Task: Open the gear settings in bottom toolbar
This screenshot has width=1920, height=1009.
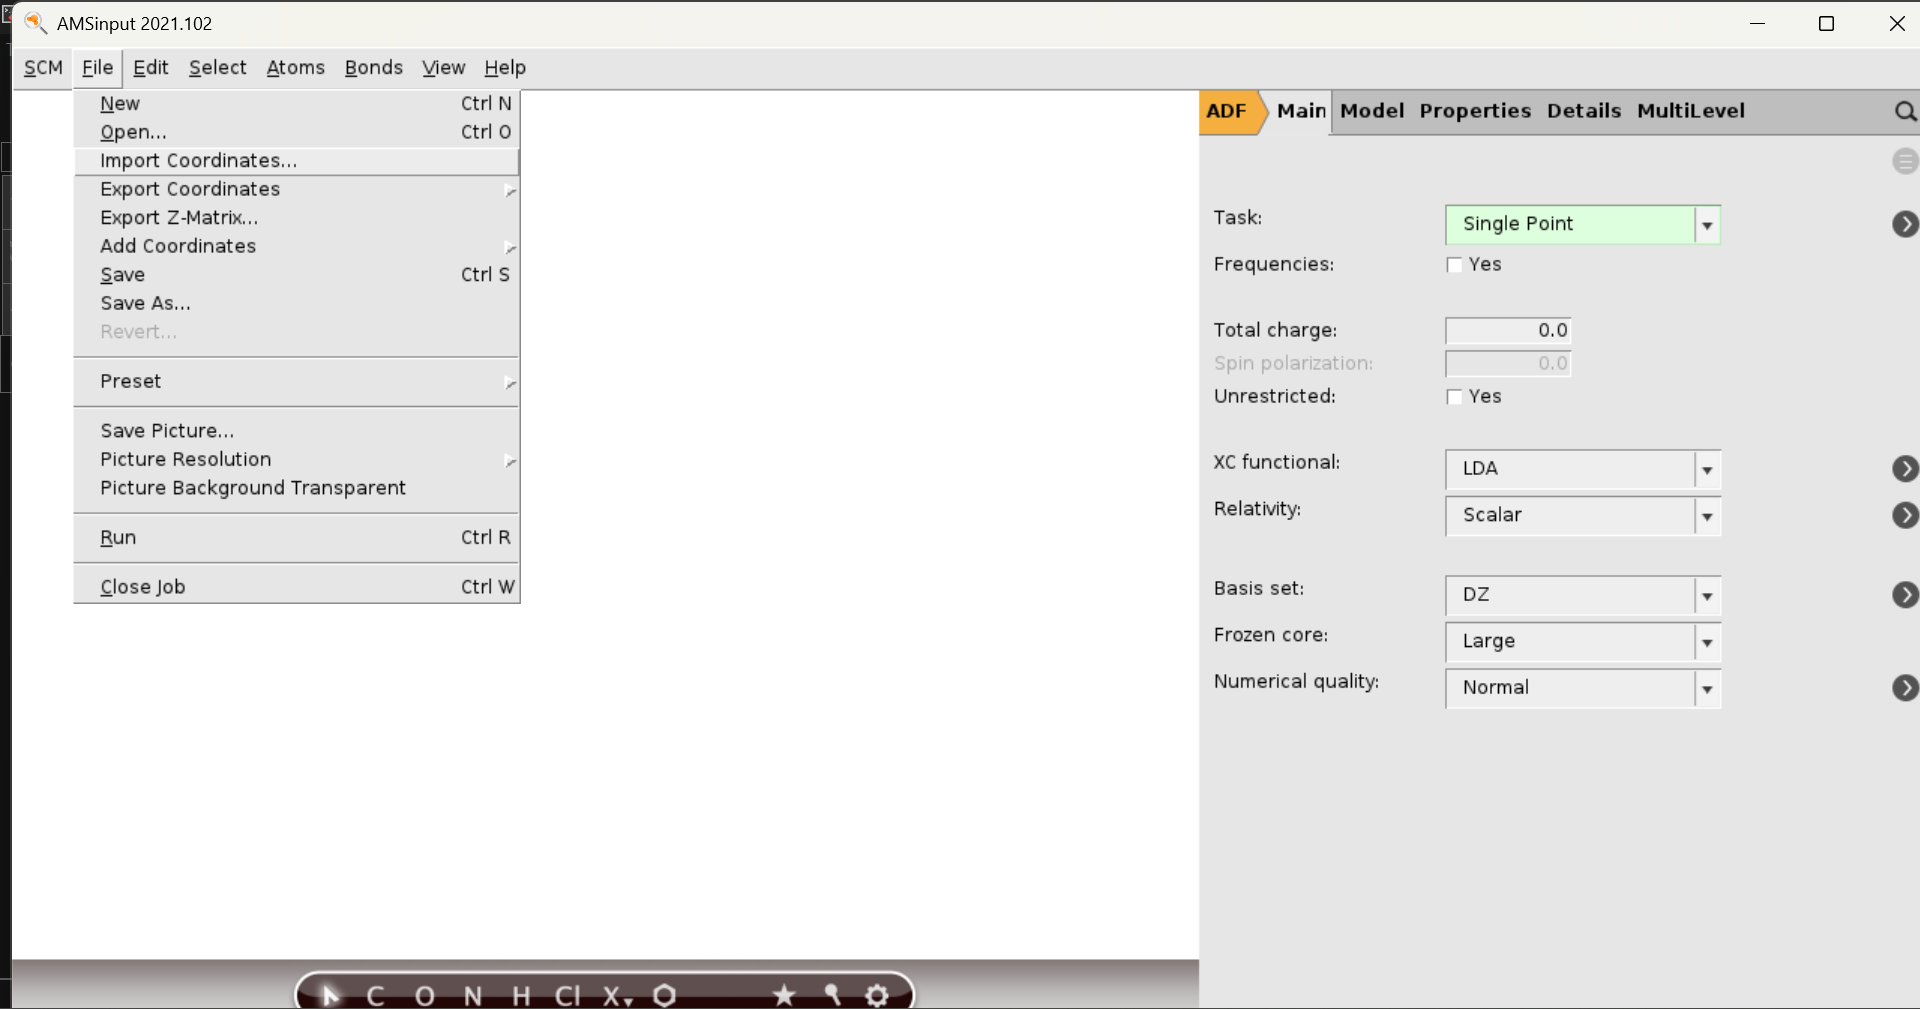Action: pos(877,995)
